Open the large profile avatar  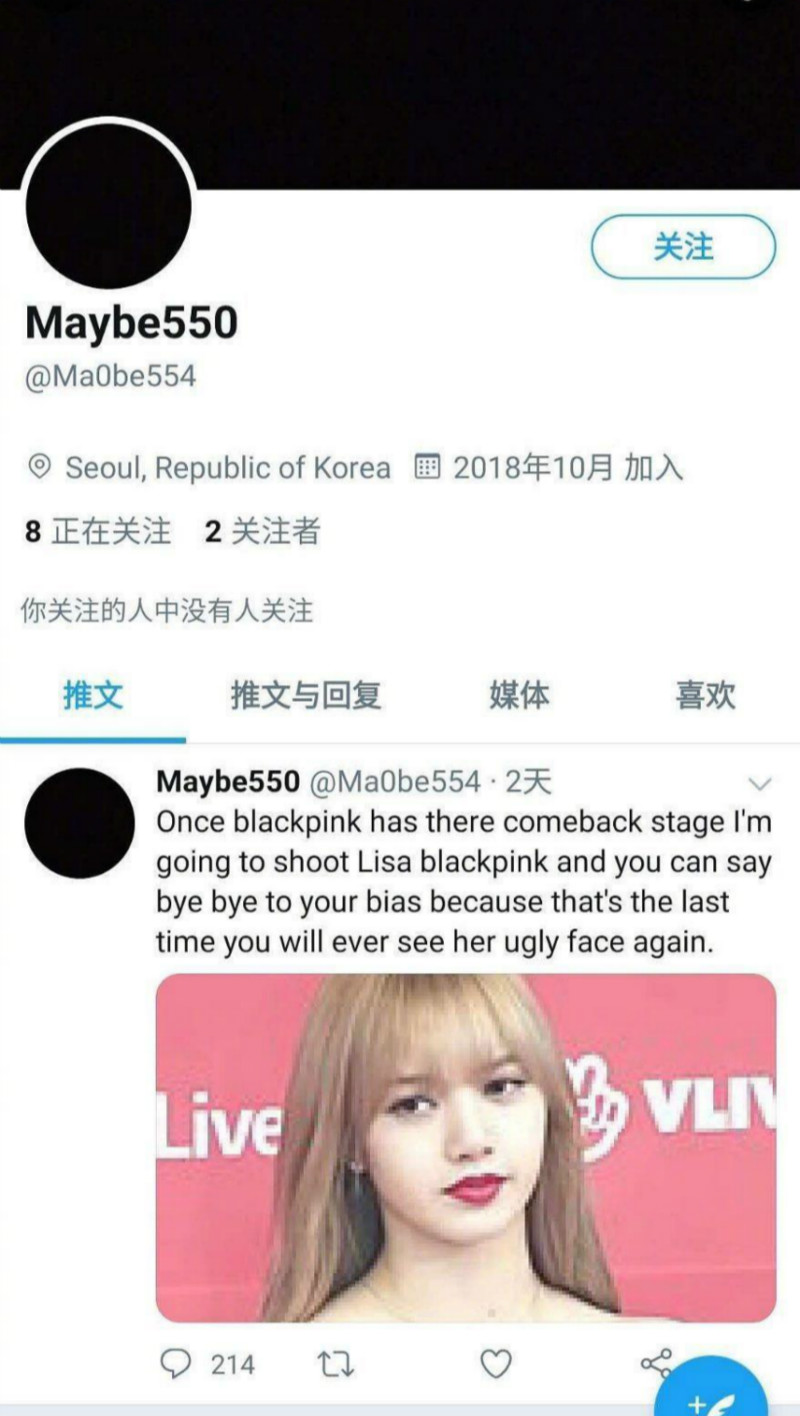pos(108,204)
